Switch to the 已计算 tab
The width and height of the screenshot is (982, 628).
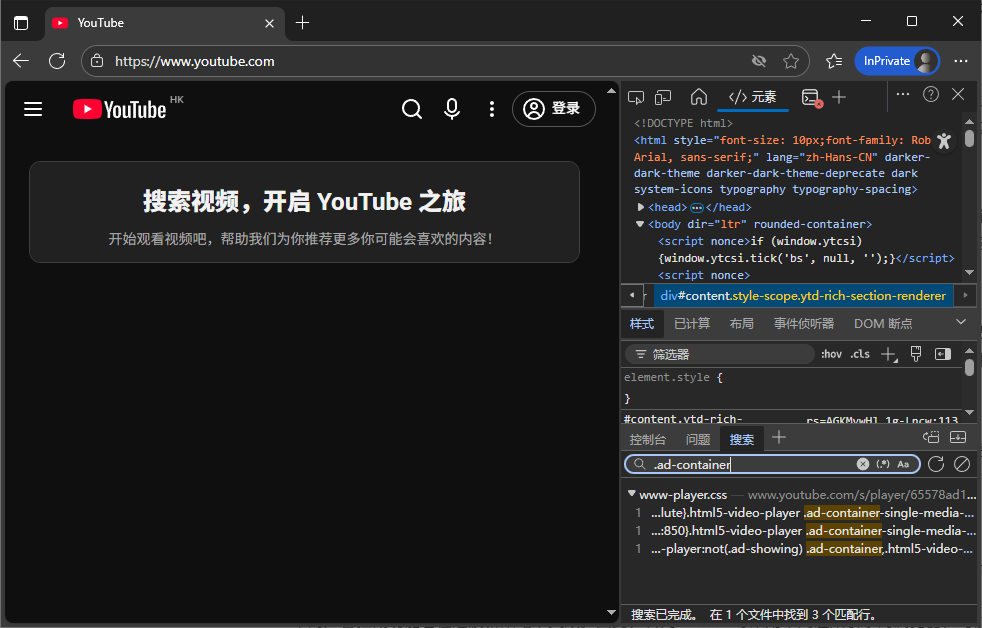pos(692,323)
